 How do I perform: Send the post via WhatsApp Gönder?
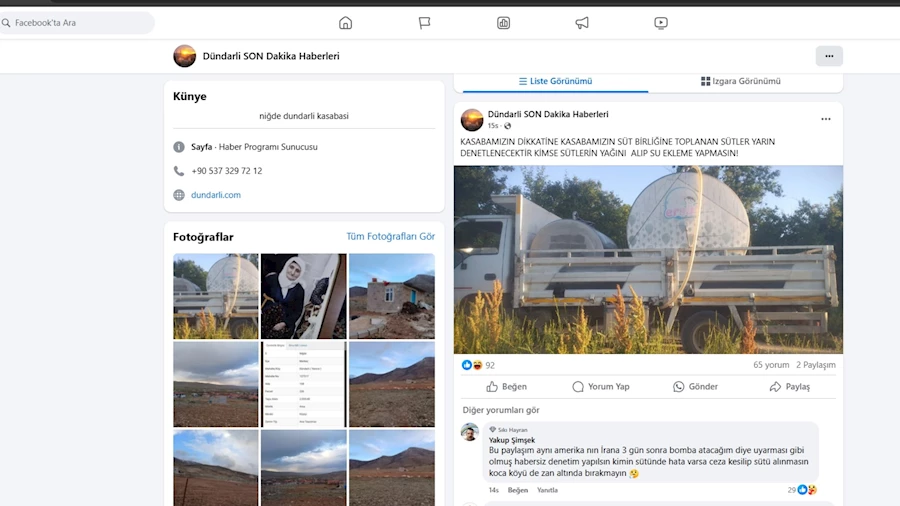pos(695,387)
